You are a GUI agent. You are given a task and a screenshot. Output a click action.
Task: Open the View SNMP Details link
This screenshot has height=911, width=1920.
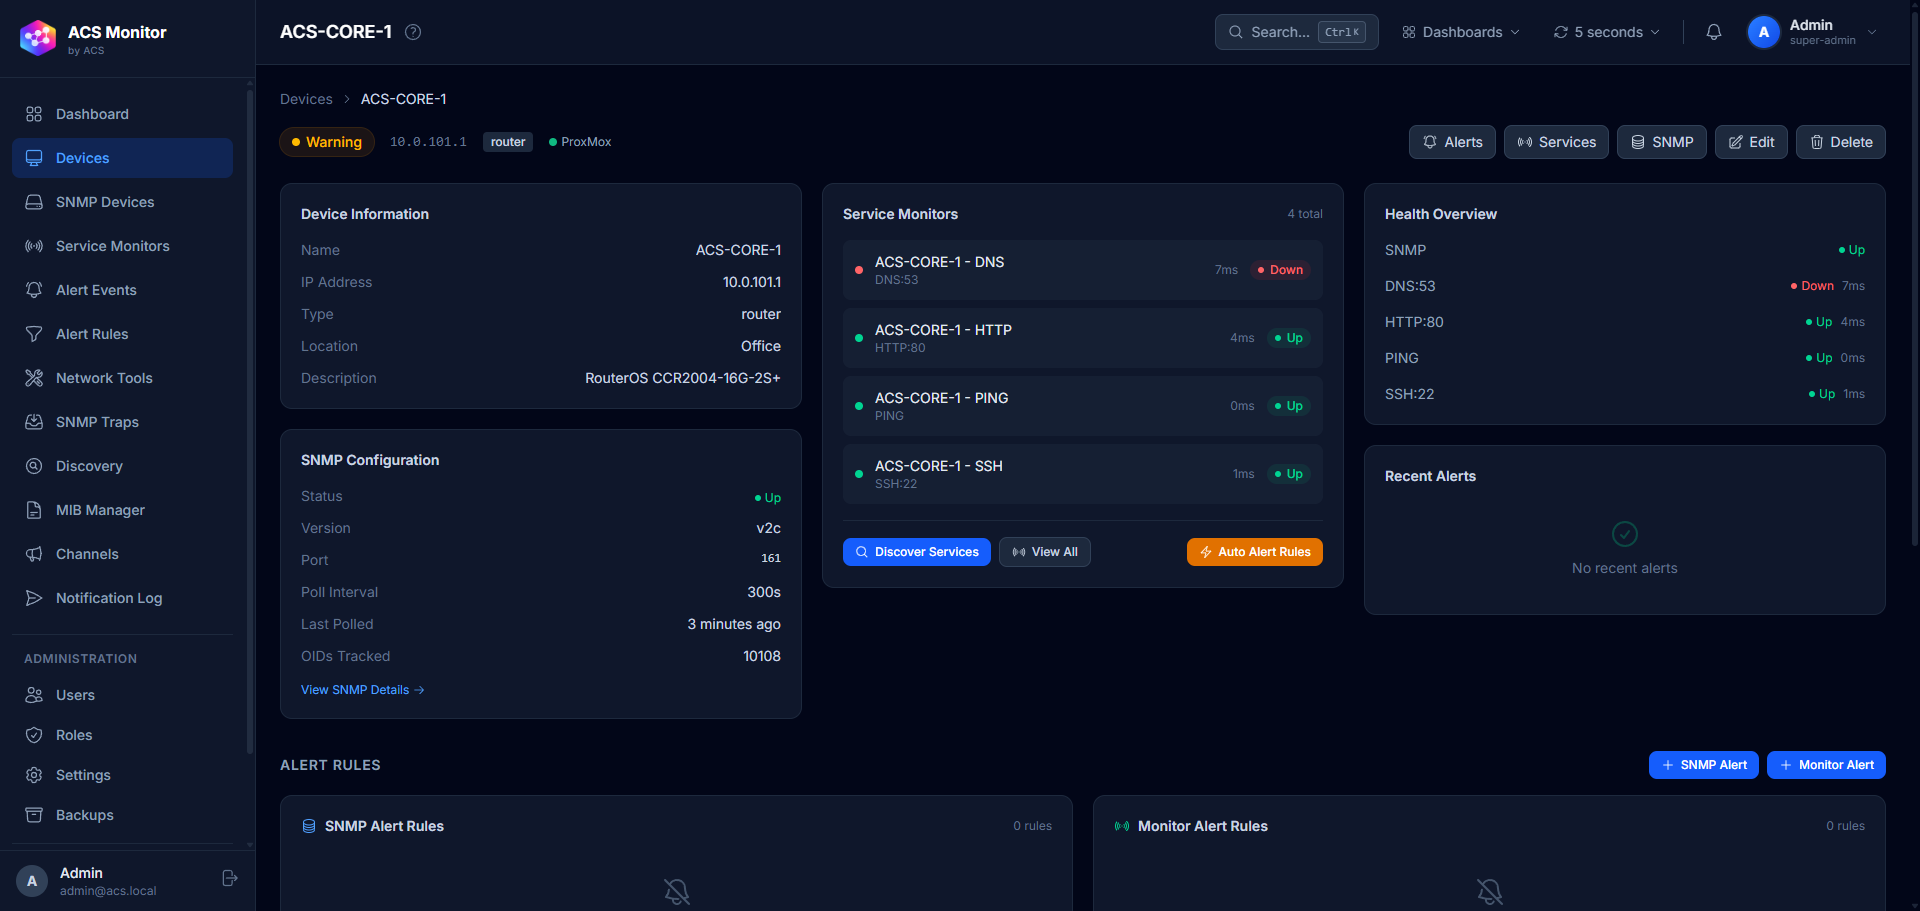(363, 690)
